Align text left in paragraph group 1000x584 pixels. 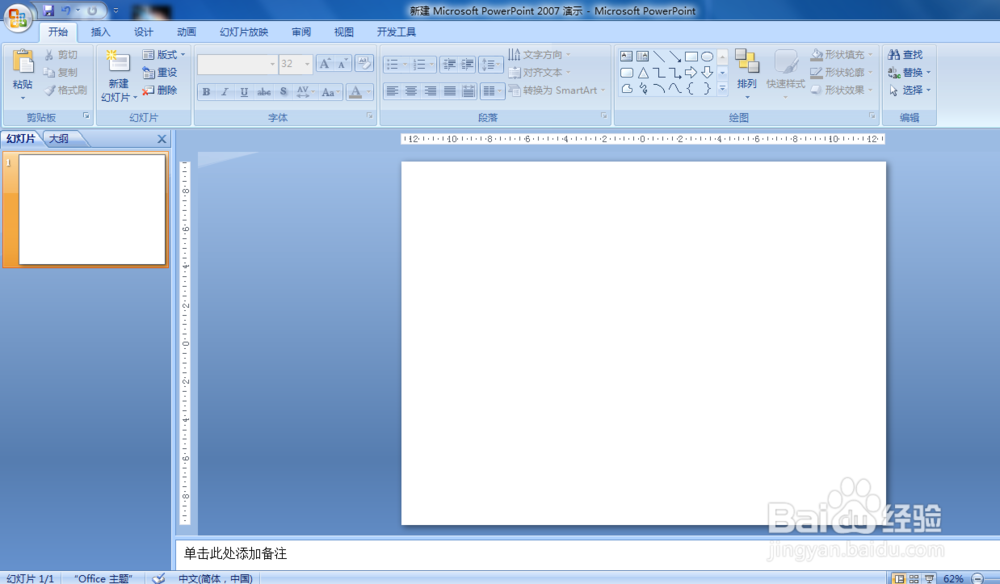tap(392, 91)
